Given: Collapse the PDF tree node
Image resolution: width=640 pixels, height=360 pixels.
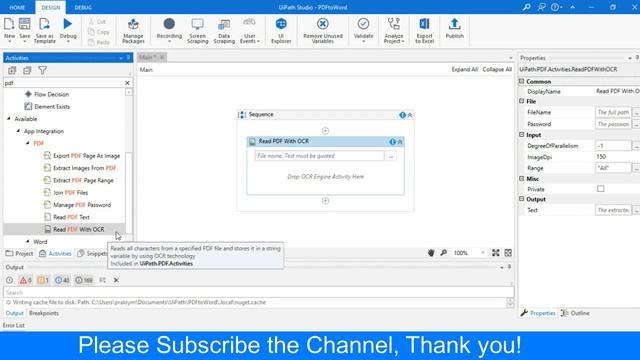Looking at the screenshot, I should pos(28,143).
